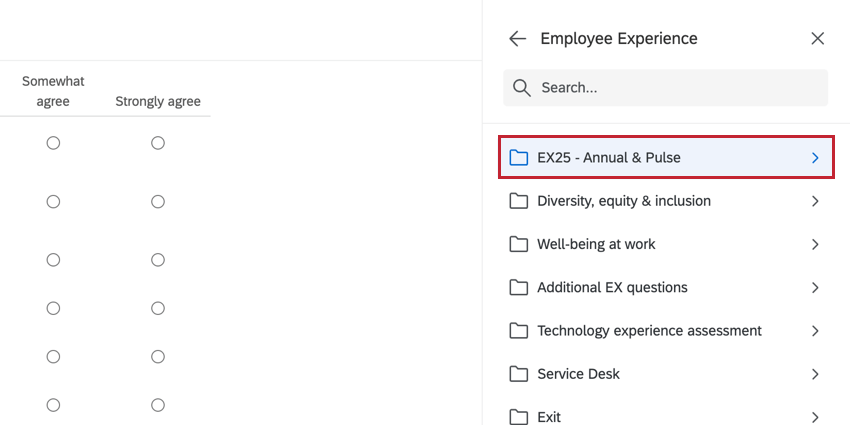850x425 pixels.
Task: Select first row Somewhat agree radio button
Action: coord(53,143)
